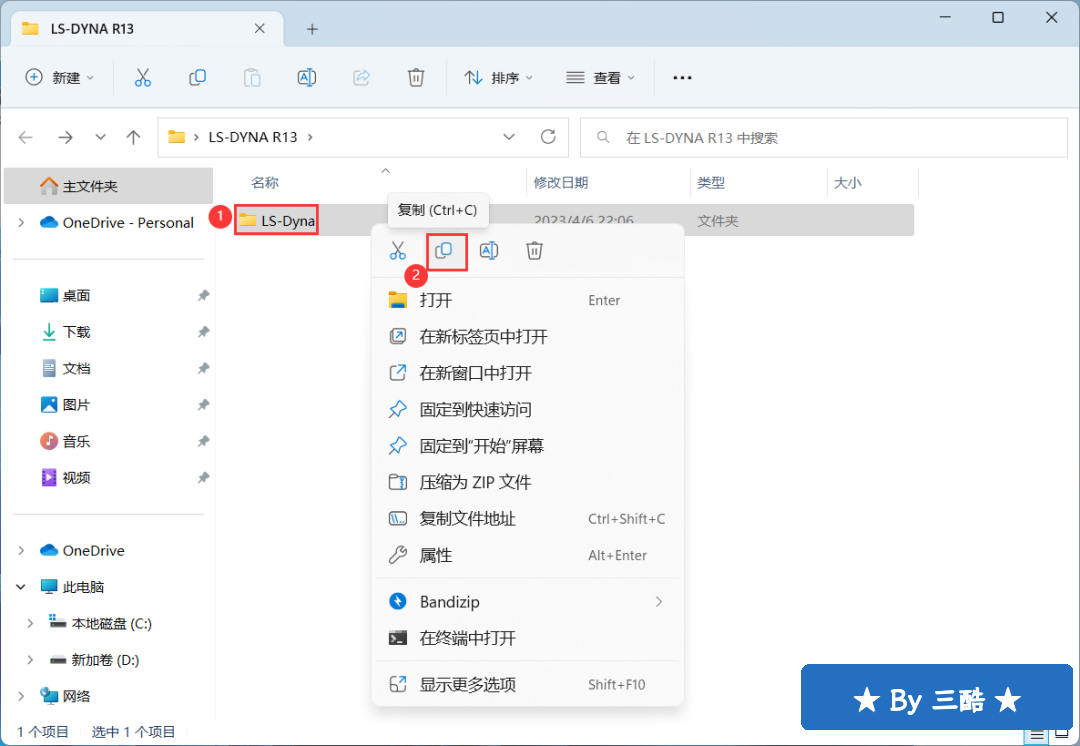This screenshot has height=746, width=1080.
Task: Expand OneDrive - Personal tree node
Action: (21, 222)
